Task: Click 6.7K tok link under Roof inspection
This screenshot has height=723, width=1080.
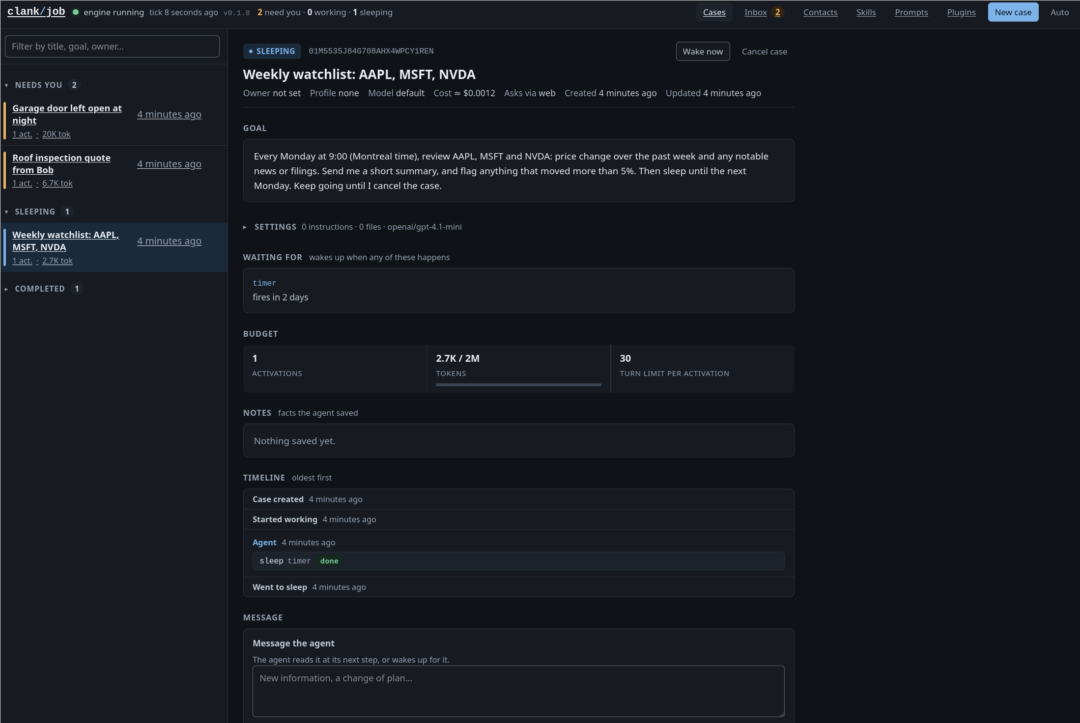Action: point(57,183)
